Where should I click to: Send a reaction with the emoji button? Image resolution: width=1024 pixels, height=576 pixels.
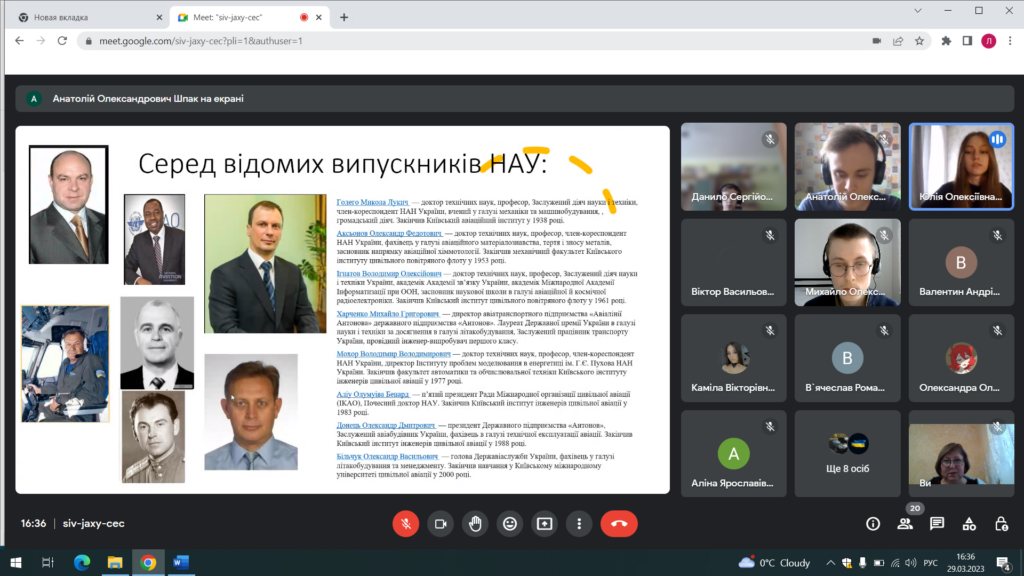(510, 523)
